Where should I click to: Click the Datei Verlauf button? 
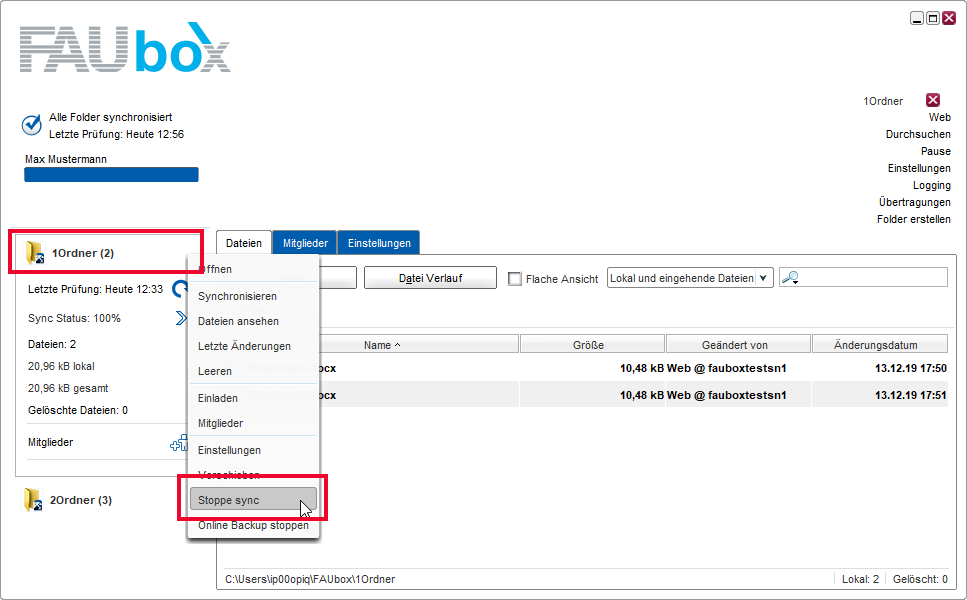pos(430,278)
